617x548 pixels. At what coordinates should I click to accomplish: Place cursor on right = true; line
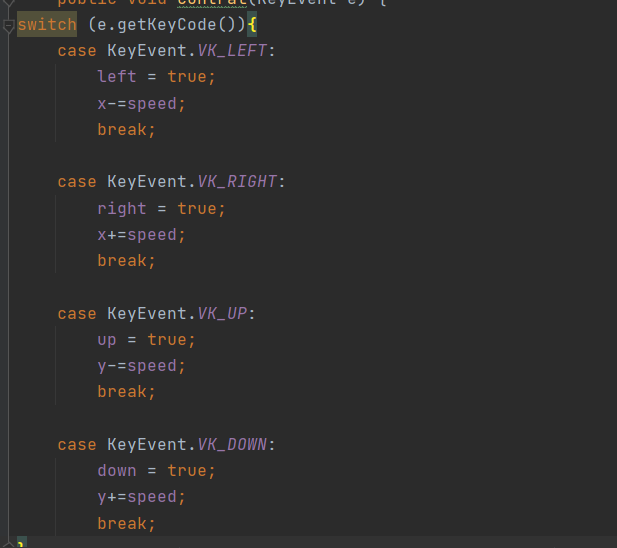pos(161,208)
